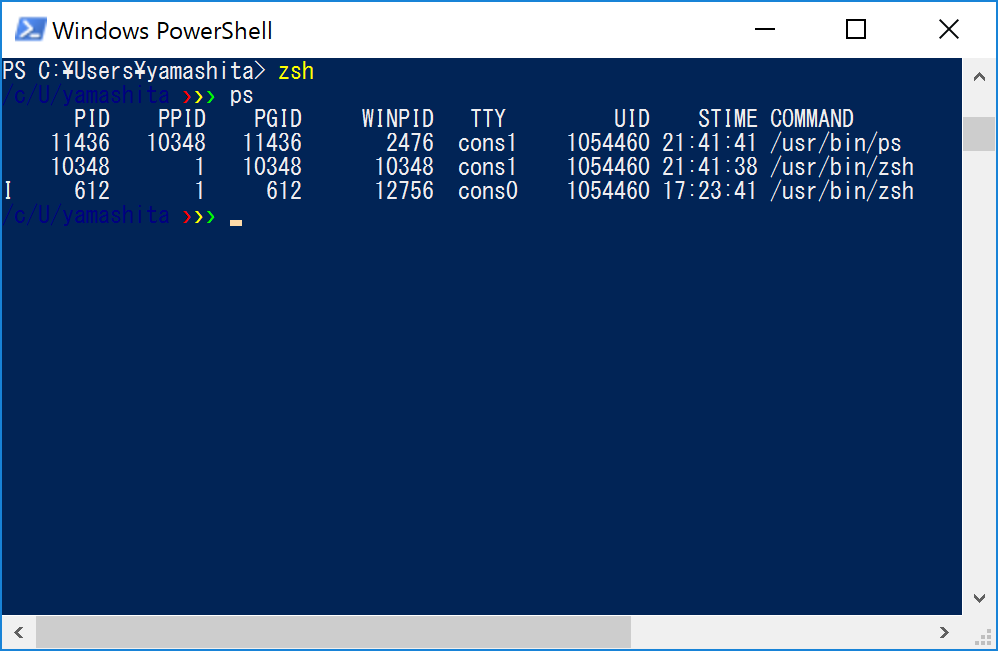Image resolution: width=998 pixels, height=651 pixels.
Task: Click the blinking cursor at the prompt
Action: coord(236,223)
